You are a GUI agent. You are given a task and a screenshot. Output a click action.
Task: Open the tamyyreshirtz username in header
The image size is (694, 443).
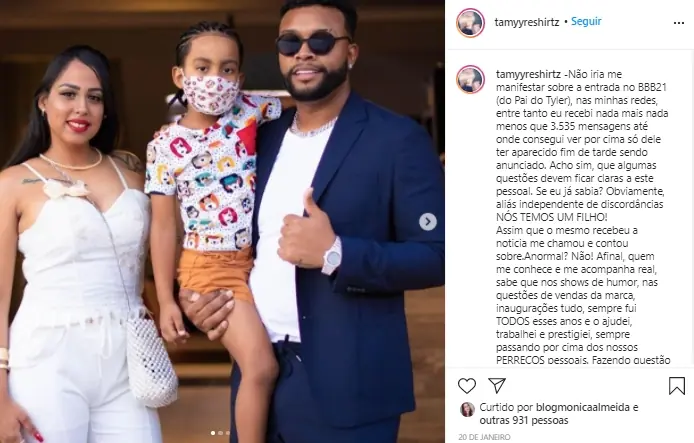coord(527,22)
